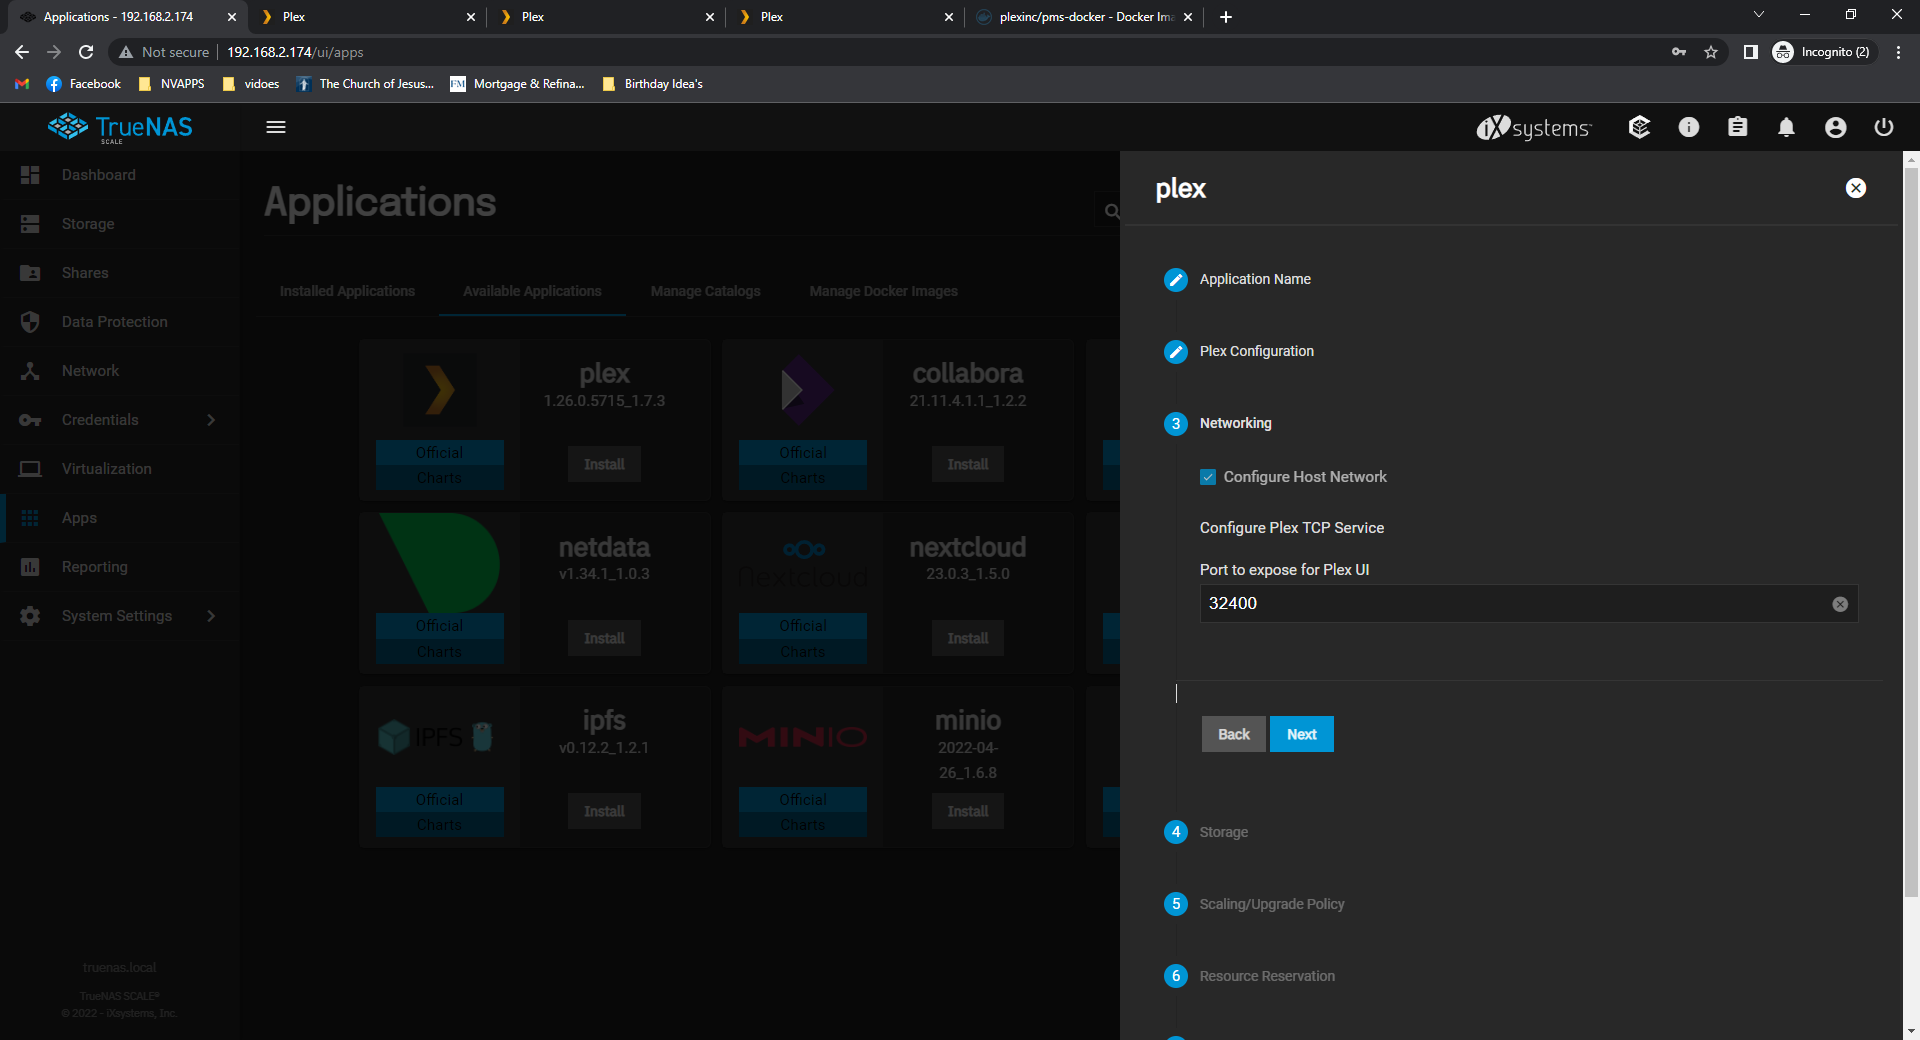Click the Next button
Screen dimensions: 1920x1040
tap(1302, 734)
